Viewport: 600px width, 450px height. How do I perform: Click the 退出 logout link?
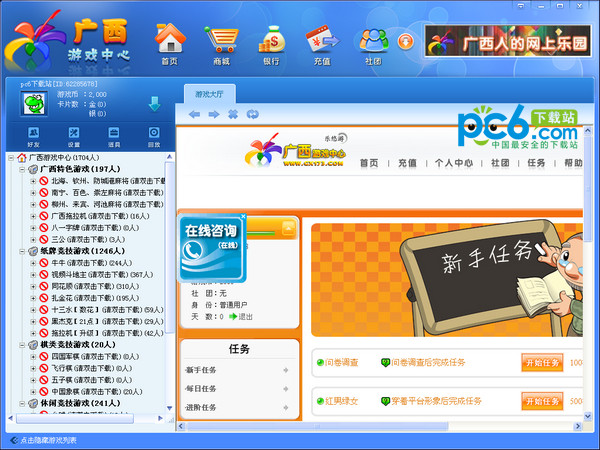click(245, 316)
